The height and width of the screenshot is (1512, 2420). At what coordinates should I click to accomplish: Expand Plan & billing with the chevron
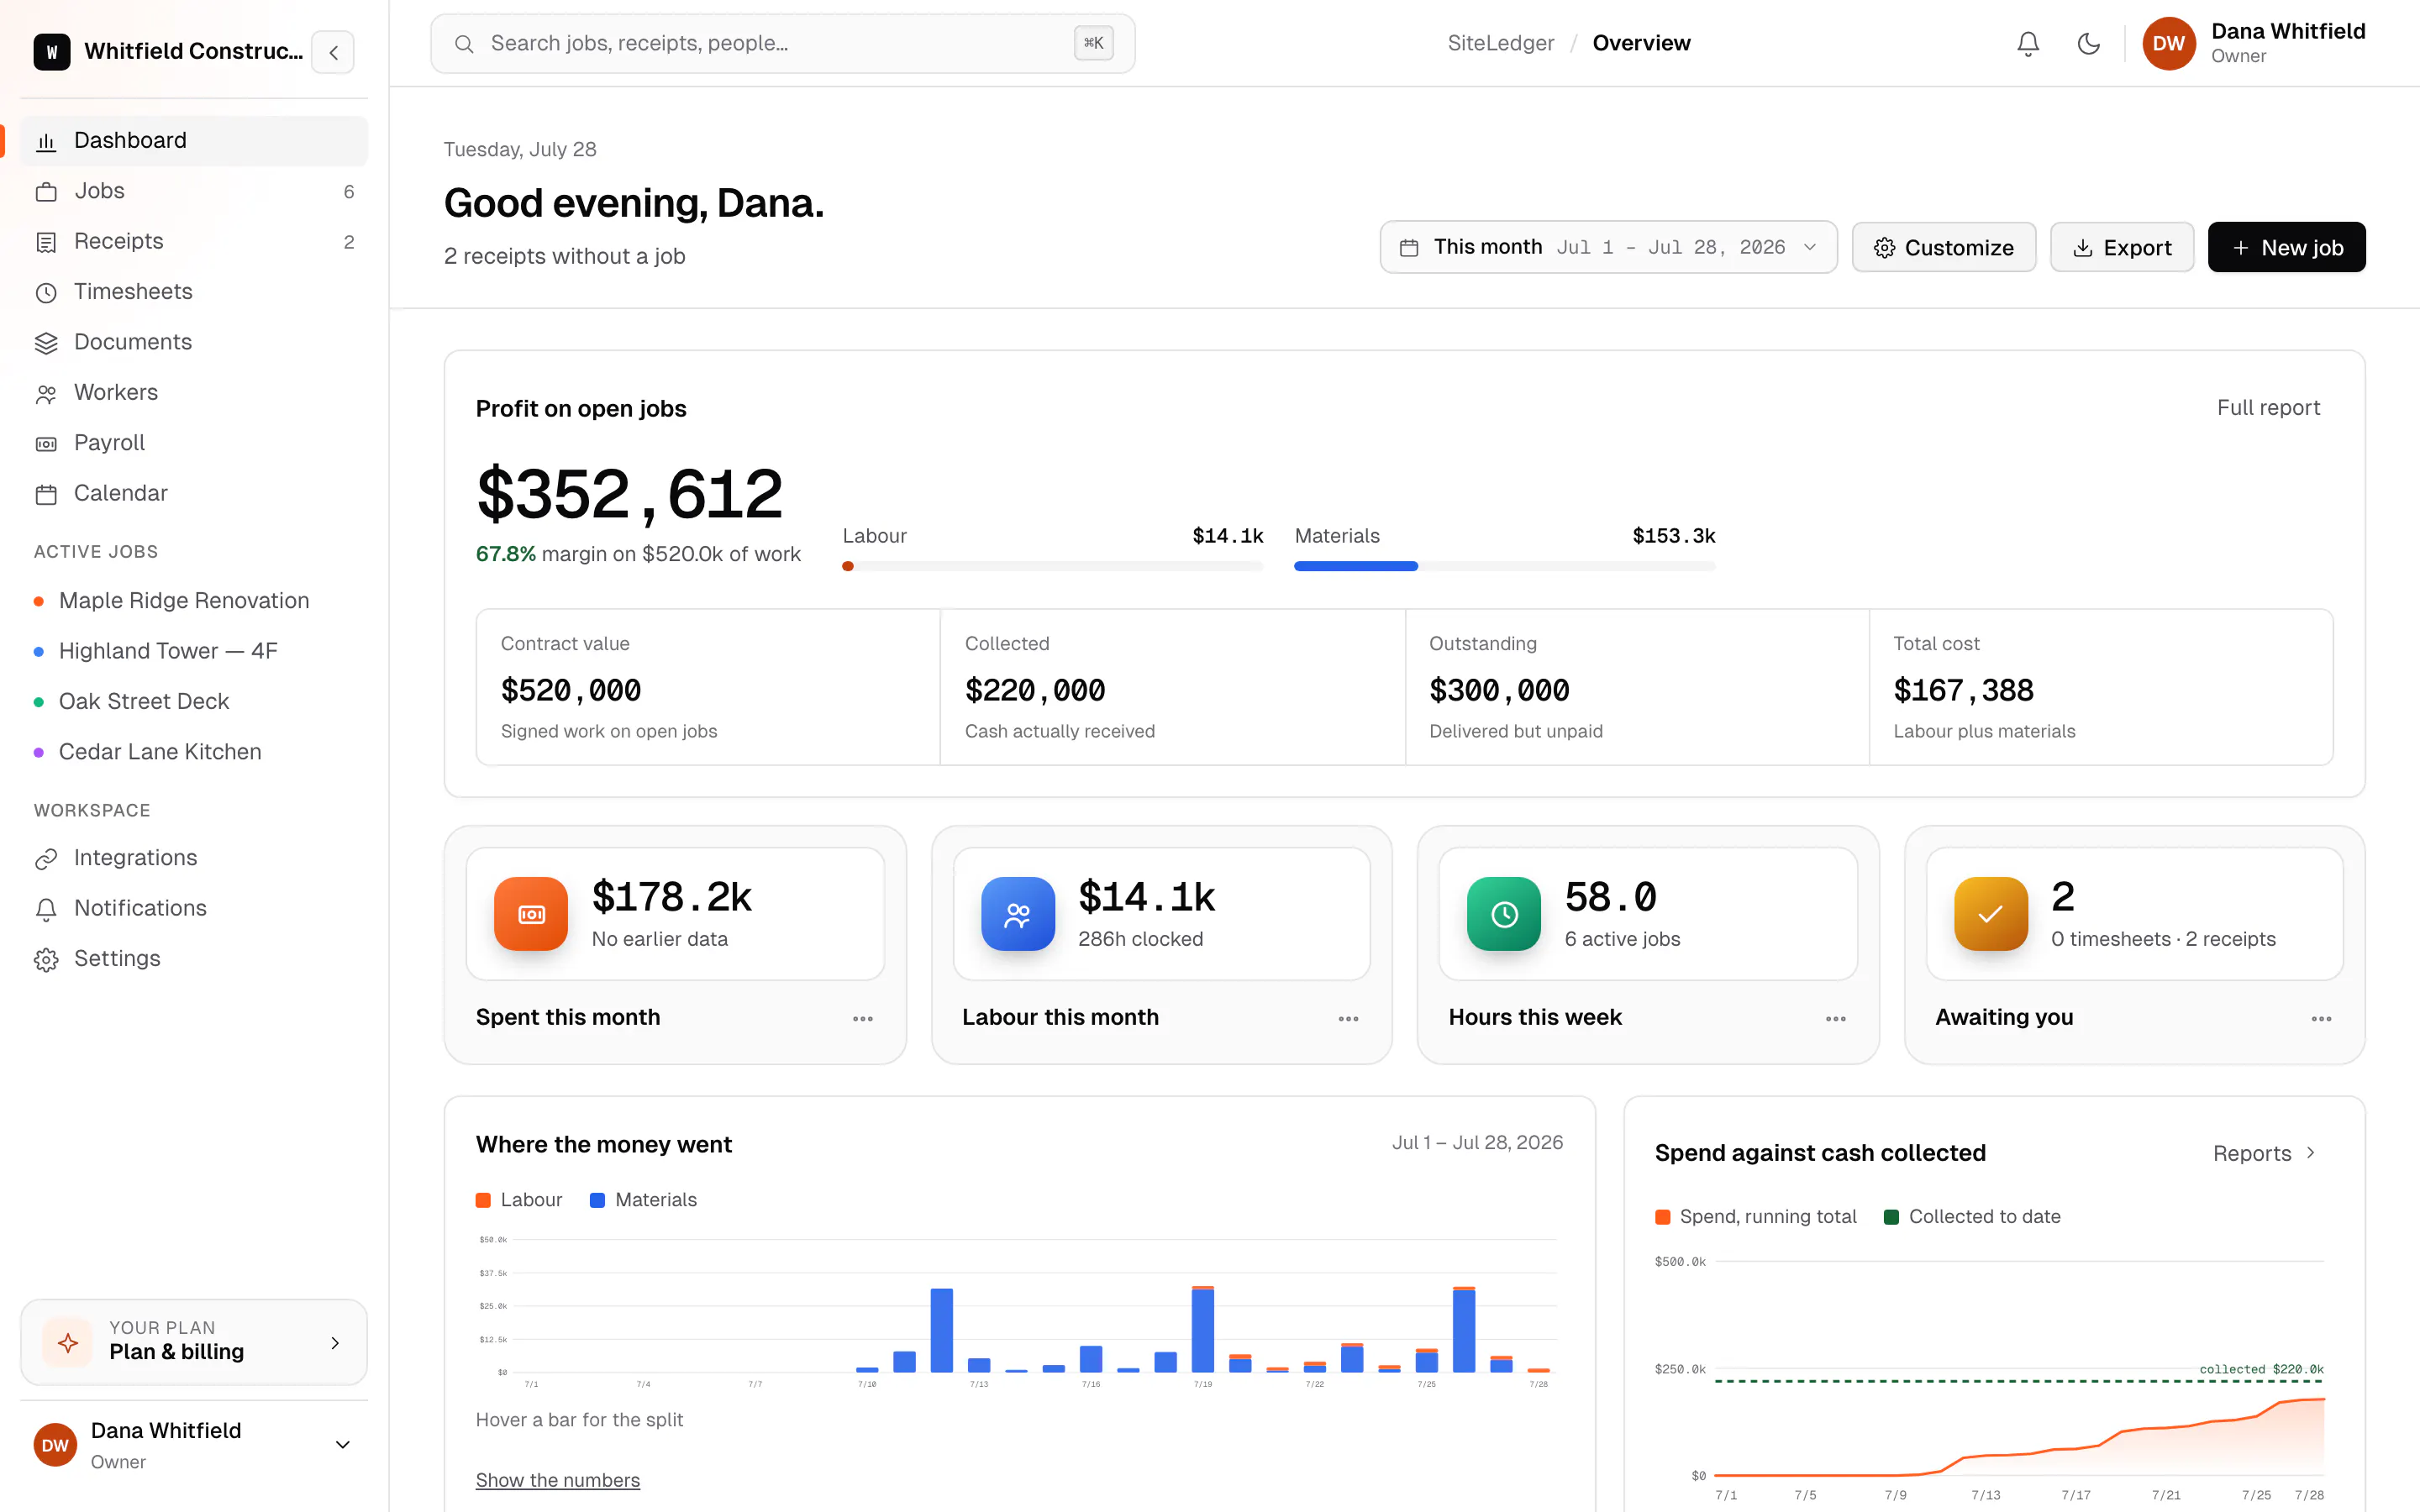[x=335, y=1342]
